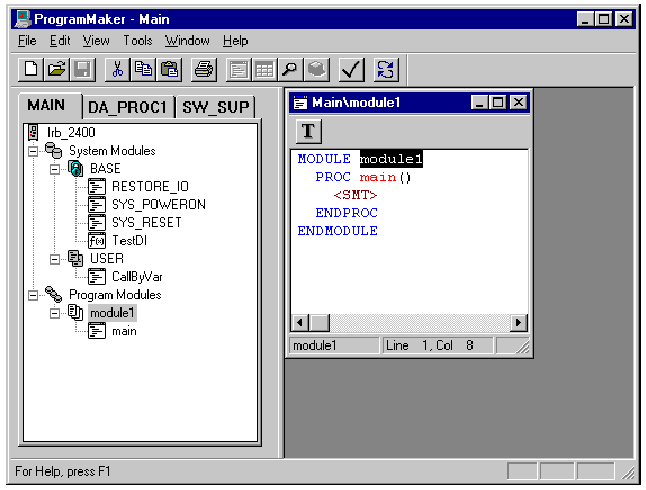Maximize the Main\module1 window
646x490 pixels.
pos(497,103)
